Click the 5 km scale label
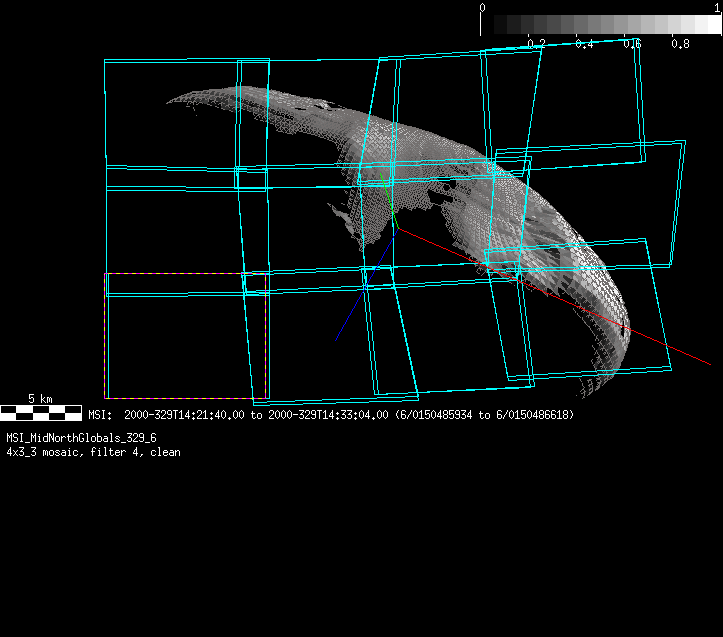 [40, 398]
